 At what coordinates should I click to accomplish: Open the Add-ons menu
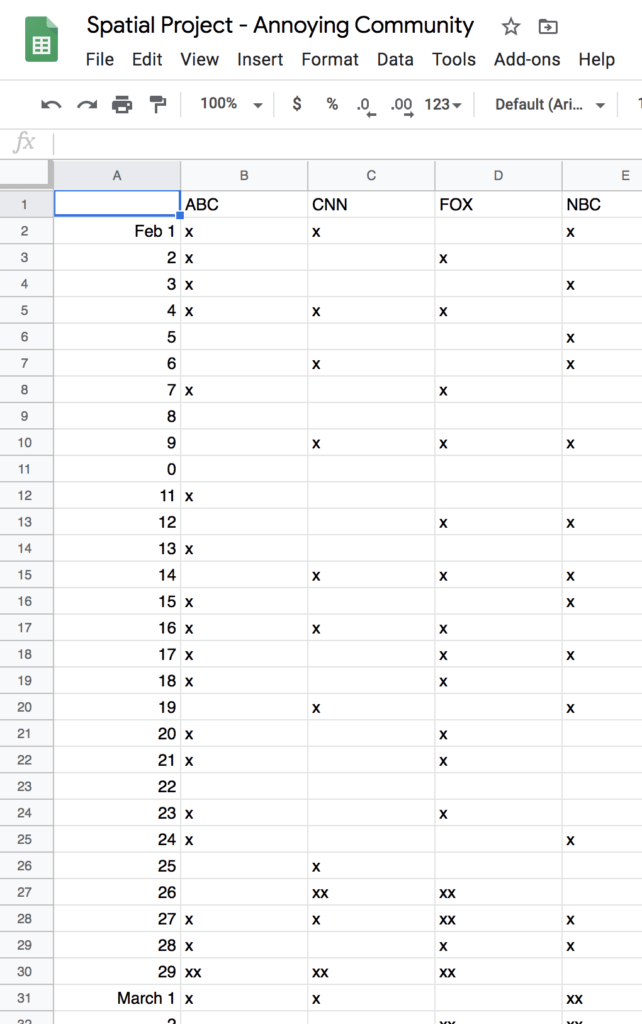pyautogui.click(x=527, y=59)
